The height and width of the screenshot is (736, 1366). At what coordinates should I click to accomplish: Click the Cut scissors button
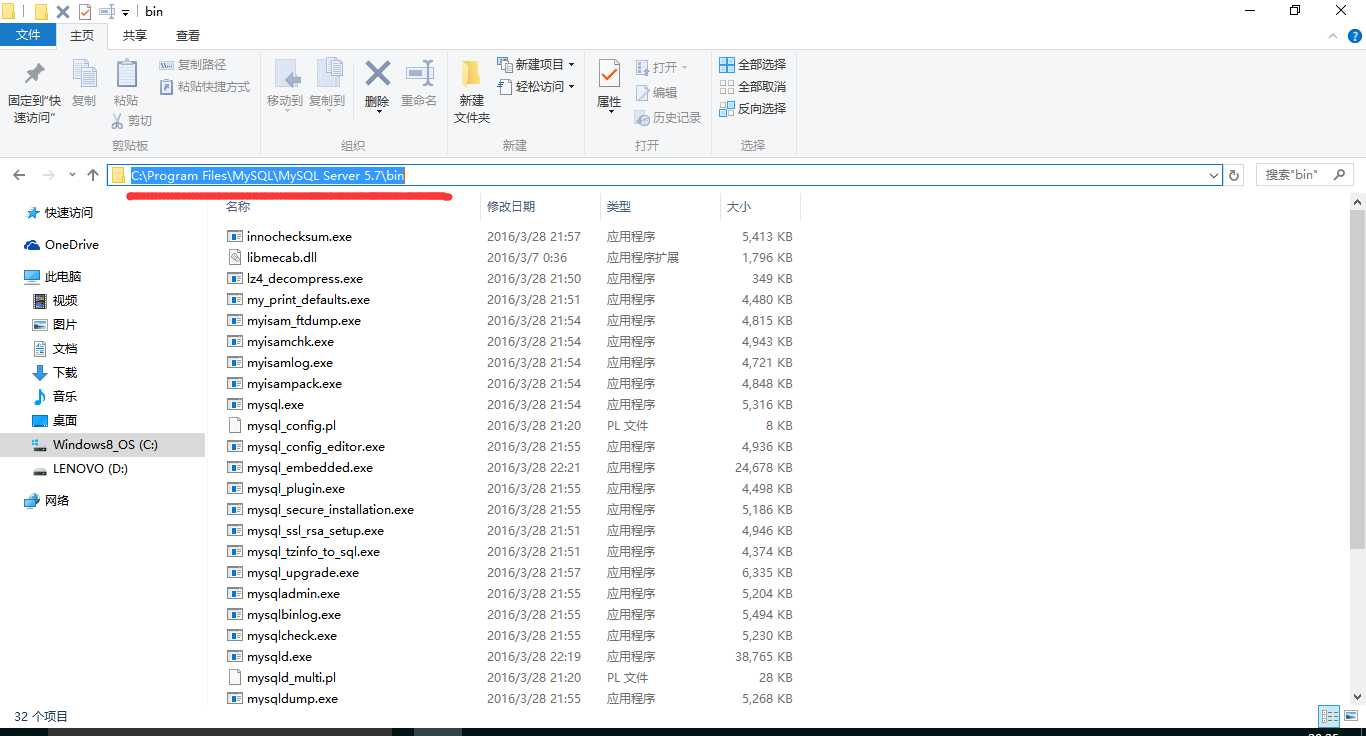131,121
